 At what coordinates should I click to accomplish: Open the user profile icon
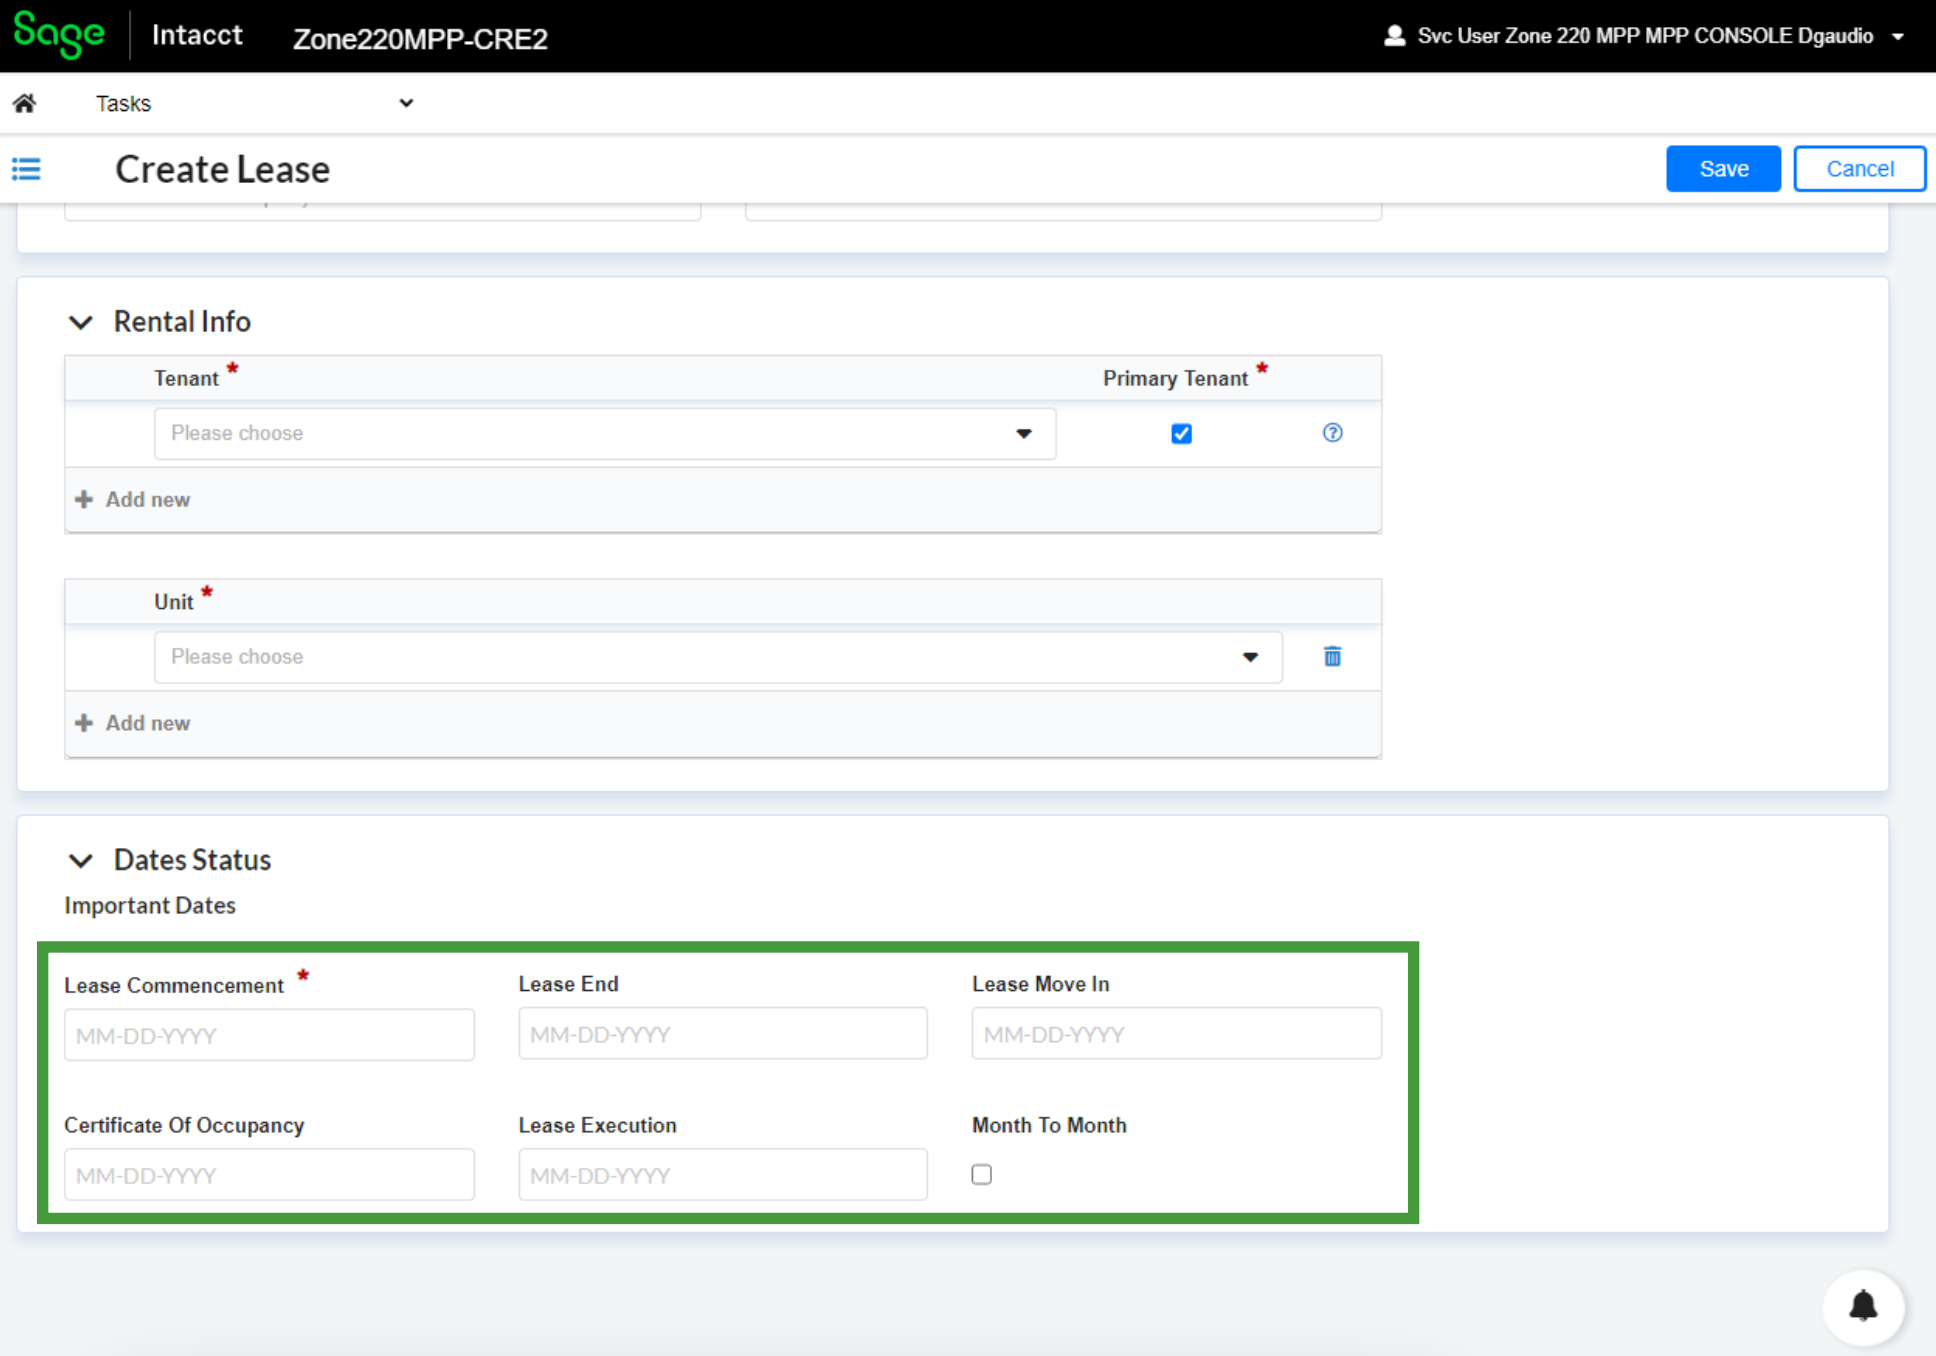coord(1394,36)
